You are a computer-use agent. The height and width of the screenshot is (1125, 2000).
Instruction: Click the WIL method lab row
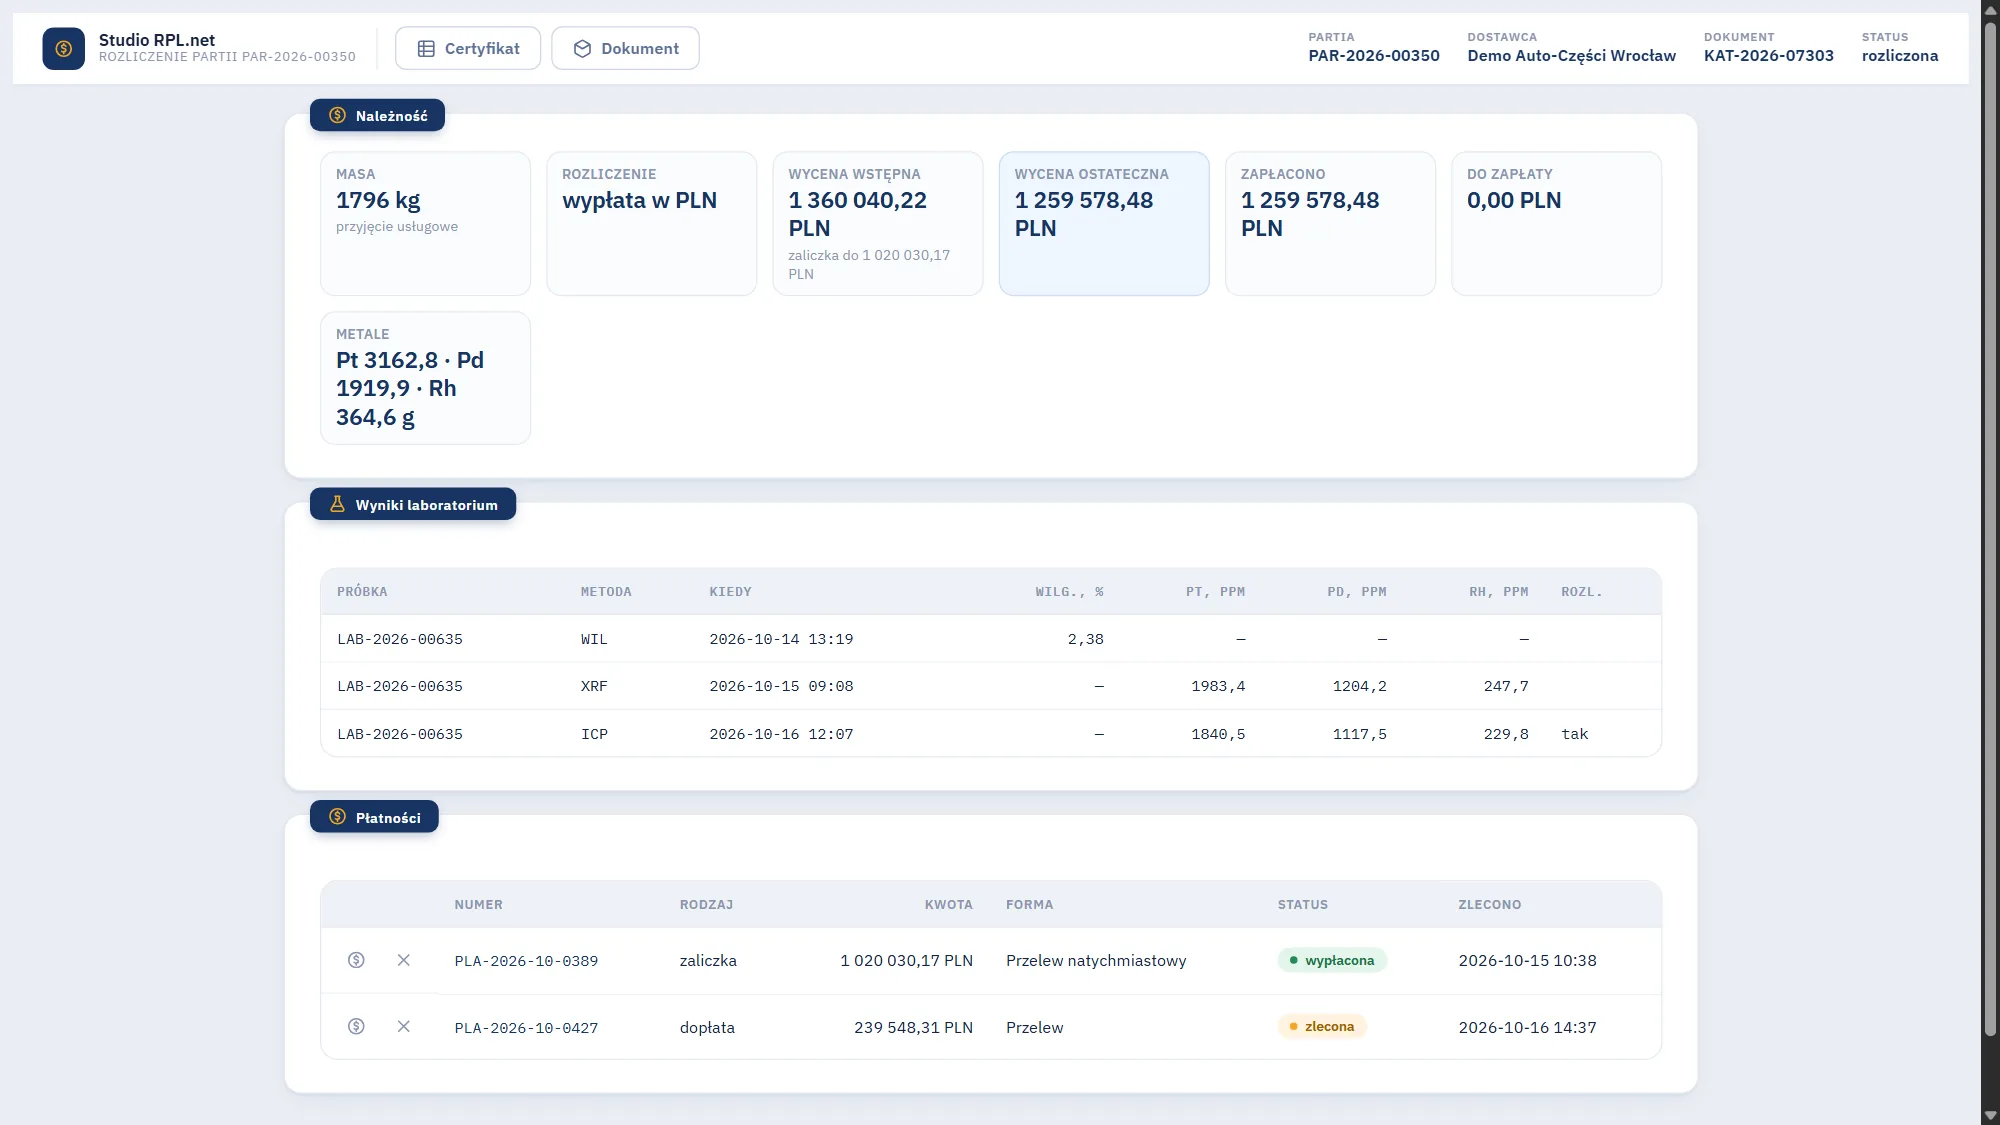pyautogui.click(x=991, y=639)
